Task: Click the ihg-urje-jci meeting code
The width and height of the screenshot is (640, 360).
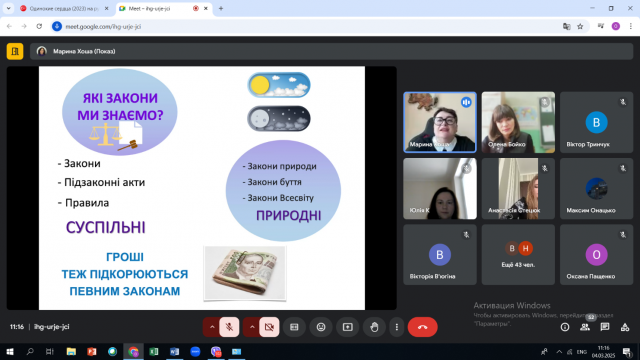Action: point(52,327)
